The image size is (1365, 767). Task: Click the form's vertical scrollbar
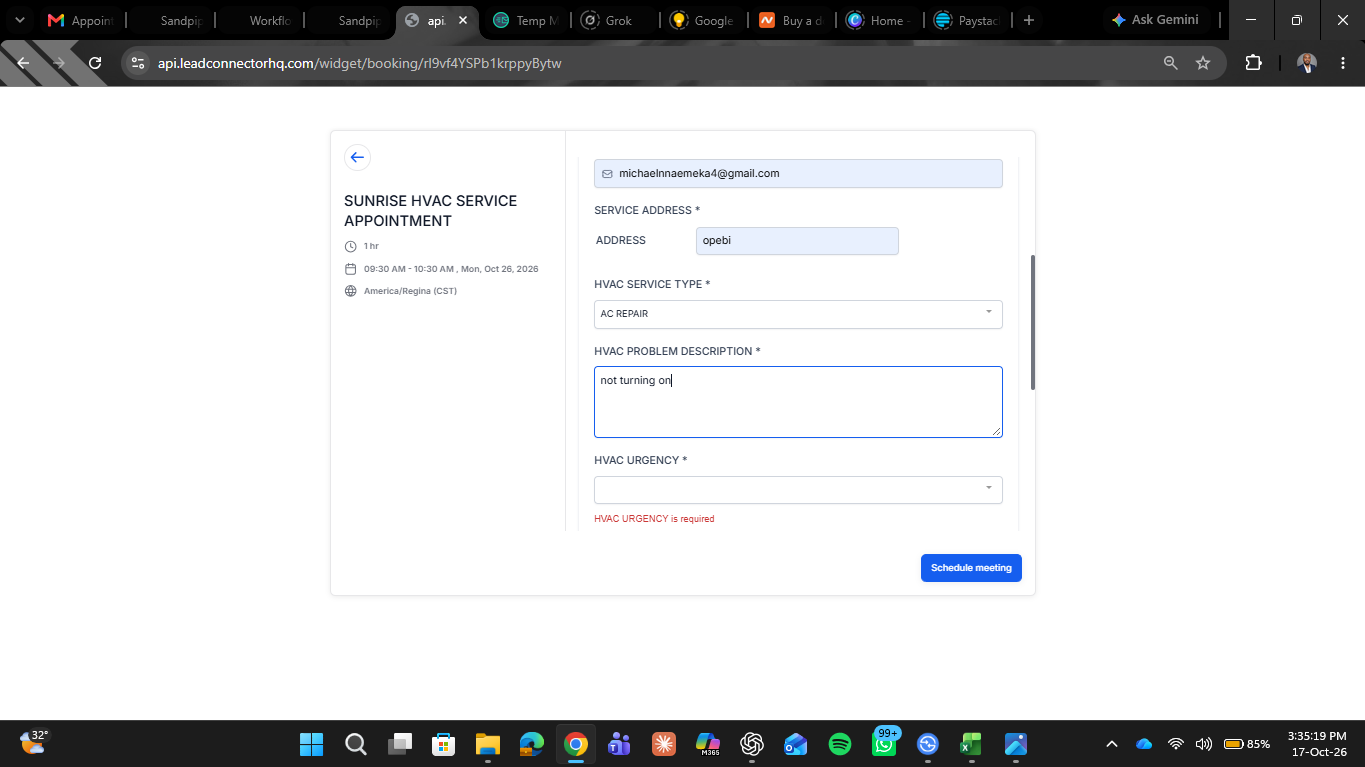coord(1033,322)
